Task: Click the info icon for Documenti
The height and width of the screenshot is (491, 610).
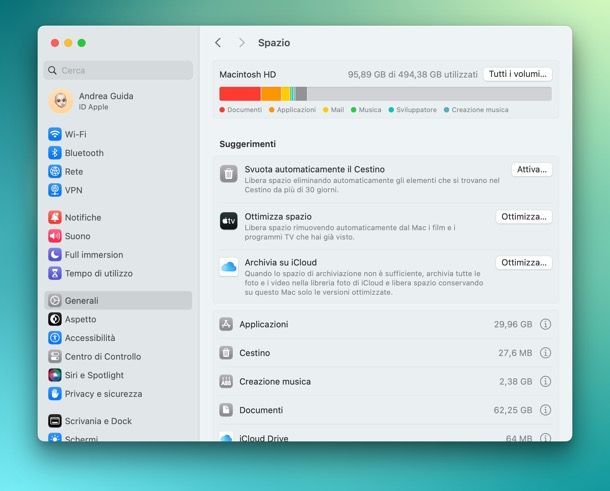Action: (545, 410)
